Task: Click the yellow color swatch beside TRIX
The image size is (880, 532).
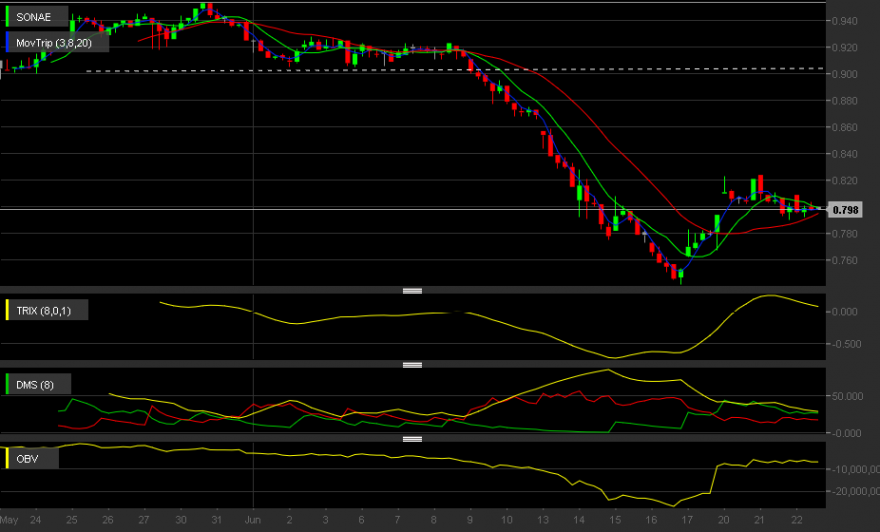Action: pos(7,310)
